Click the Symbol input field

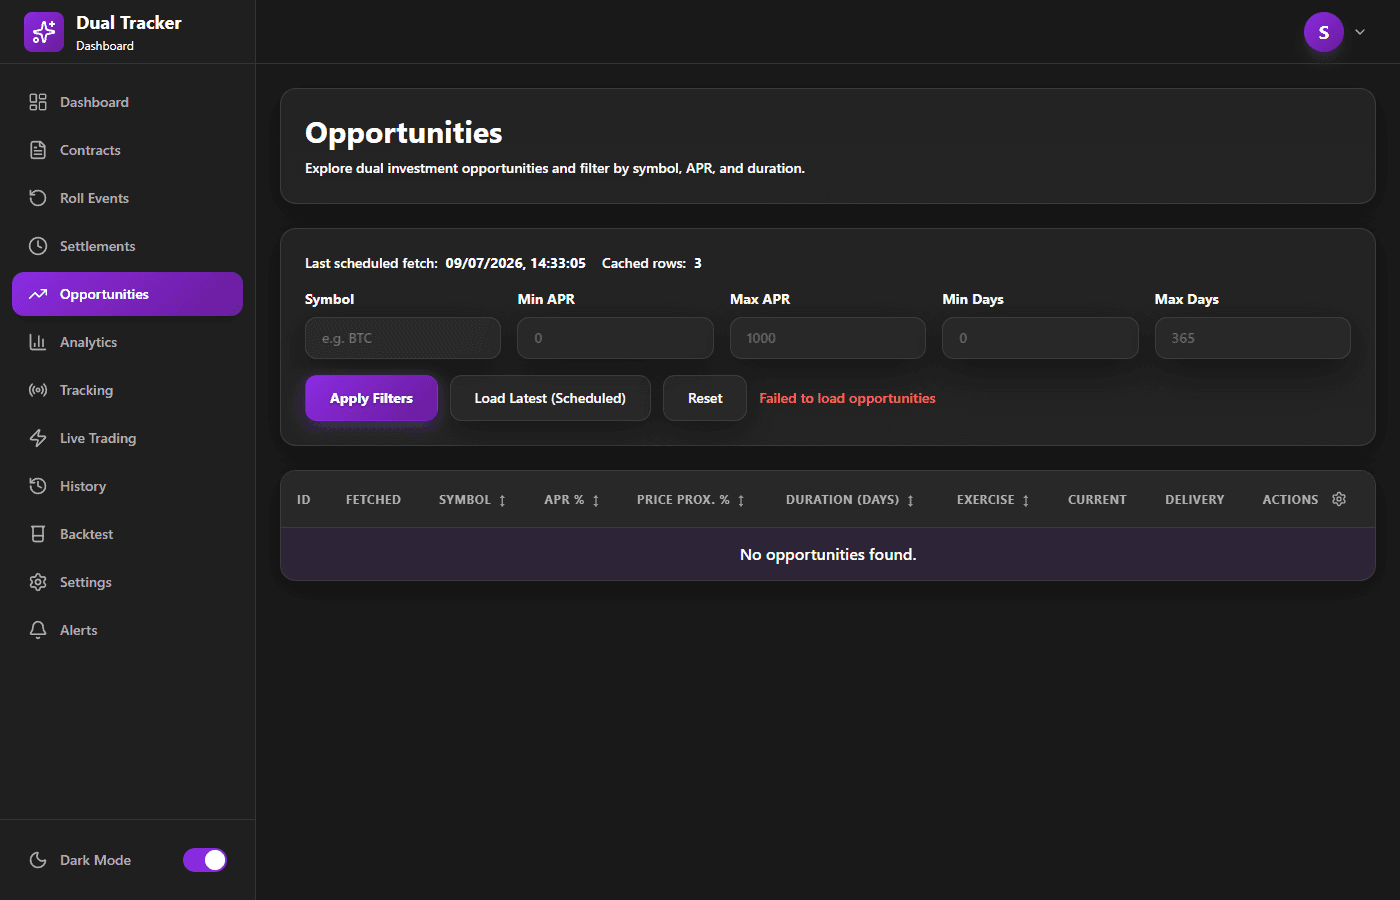(403, 338)
